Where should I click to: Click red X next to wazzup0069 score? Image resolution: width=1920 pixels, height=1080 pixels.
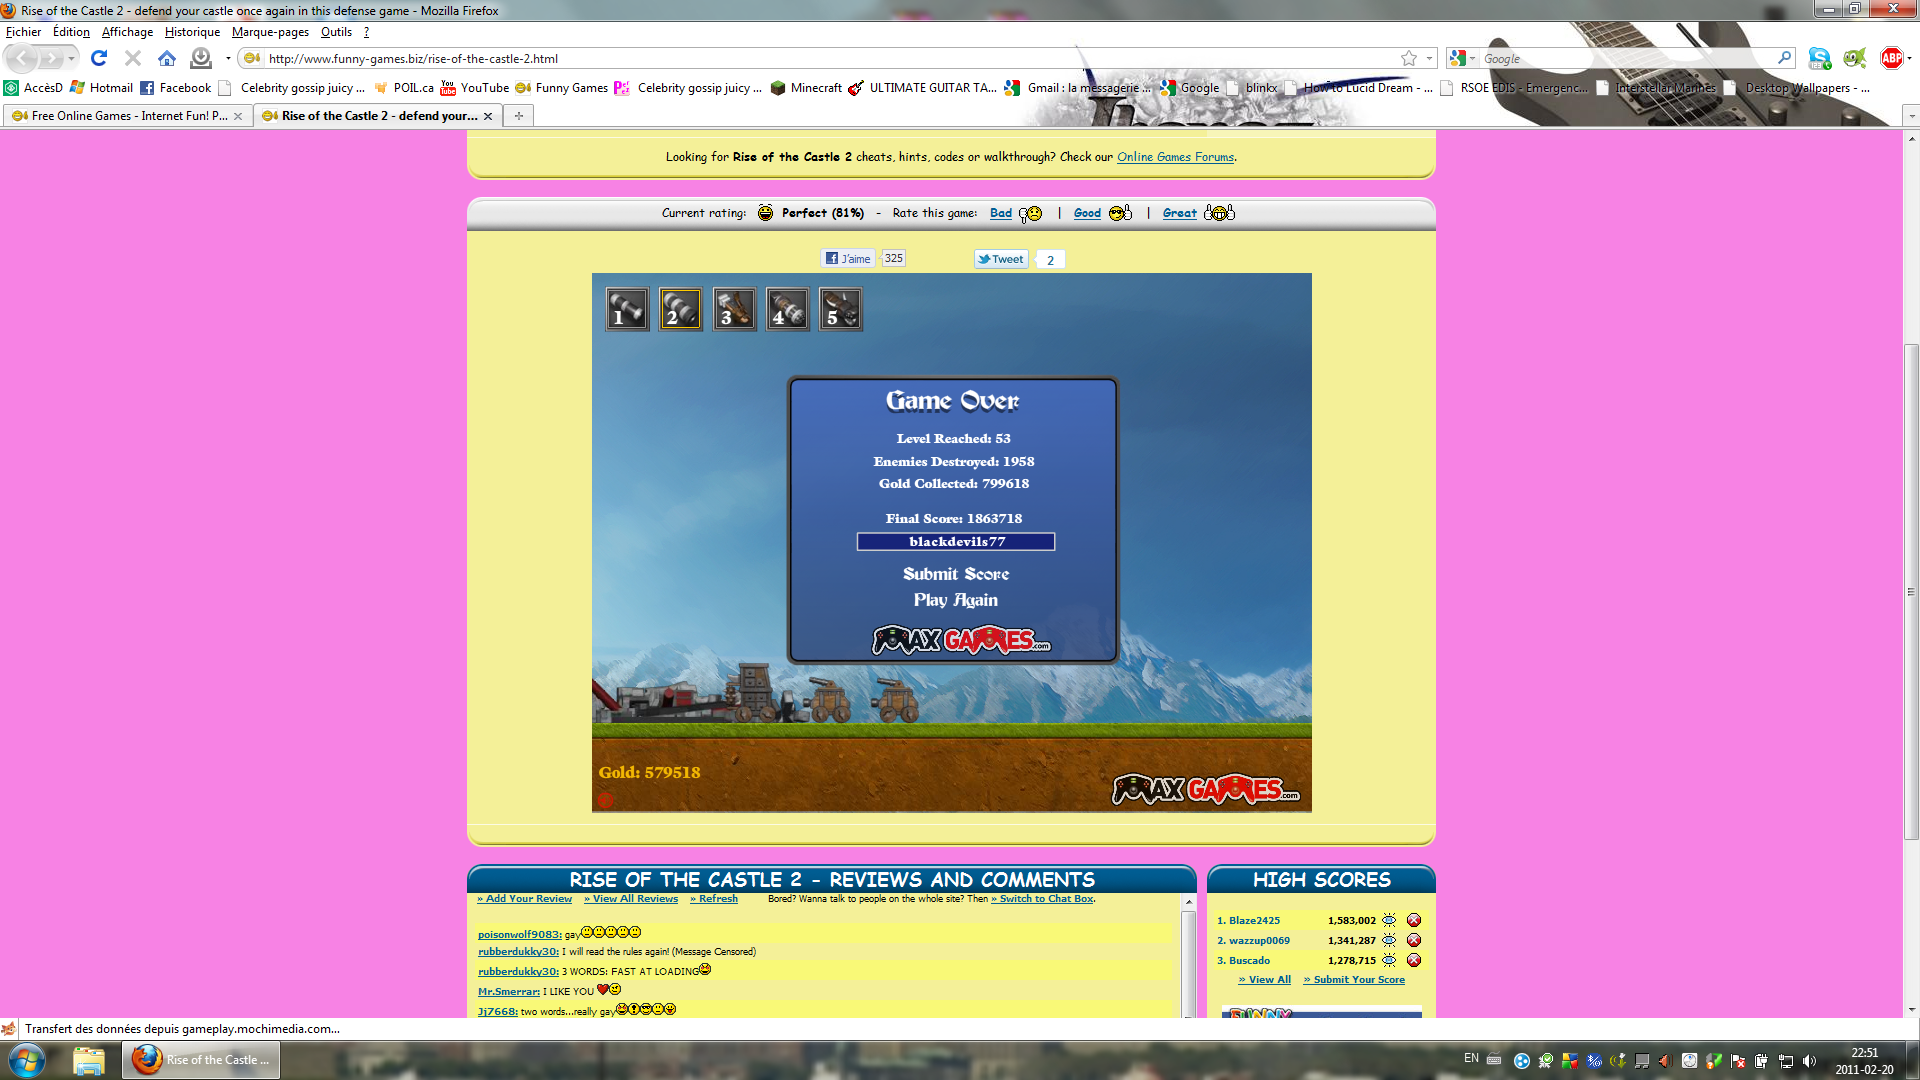pyautogui.click(x=1414, y=940)
